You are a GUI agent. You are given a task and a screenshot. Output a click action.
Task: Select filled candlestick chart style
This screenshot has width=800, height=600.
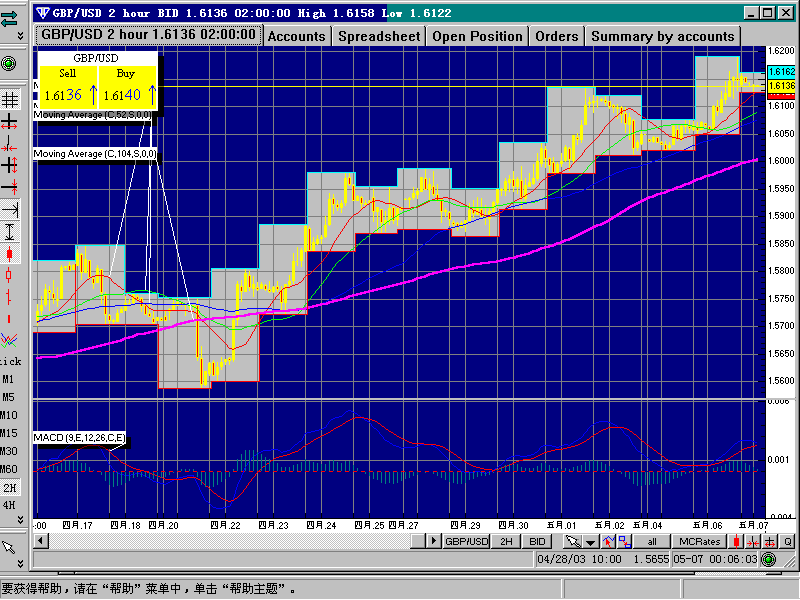pyautogui.click(x=9, y=254)
